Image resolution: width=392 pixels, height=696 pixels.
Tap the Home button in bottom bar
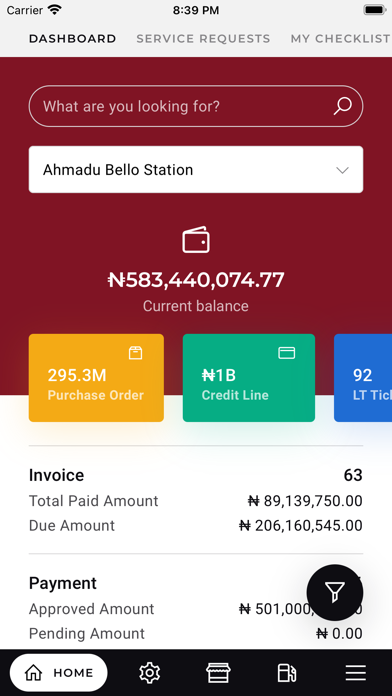pos(59,673)
